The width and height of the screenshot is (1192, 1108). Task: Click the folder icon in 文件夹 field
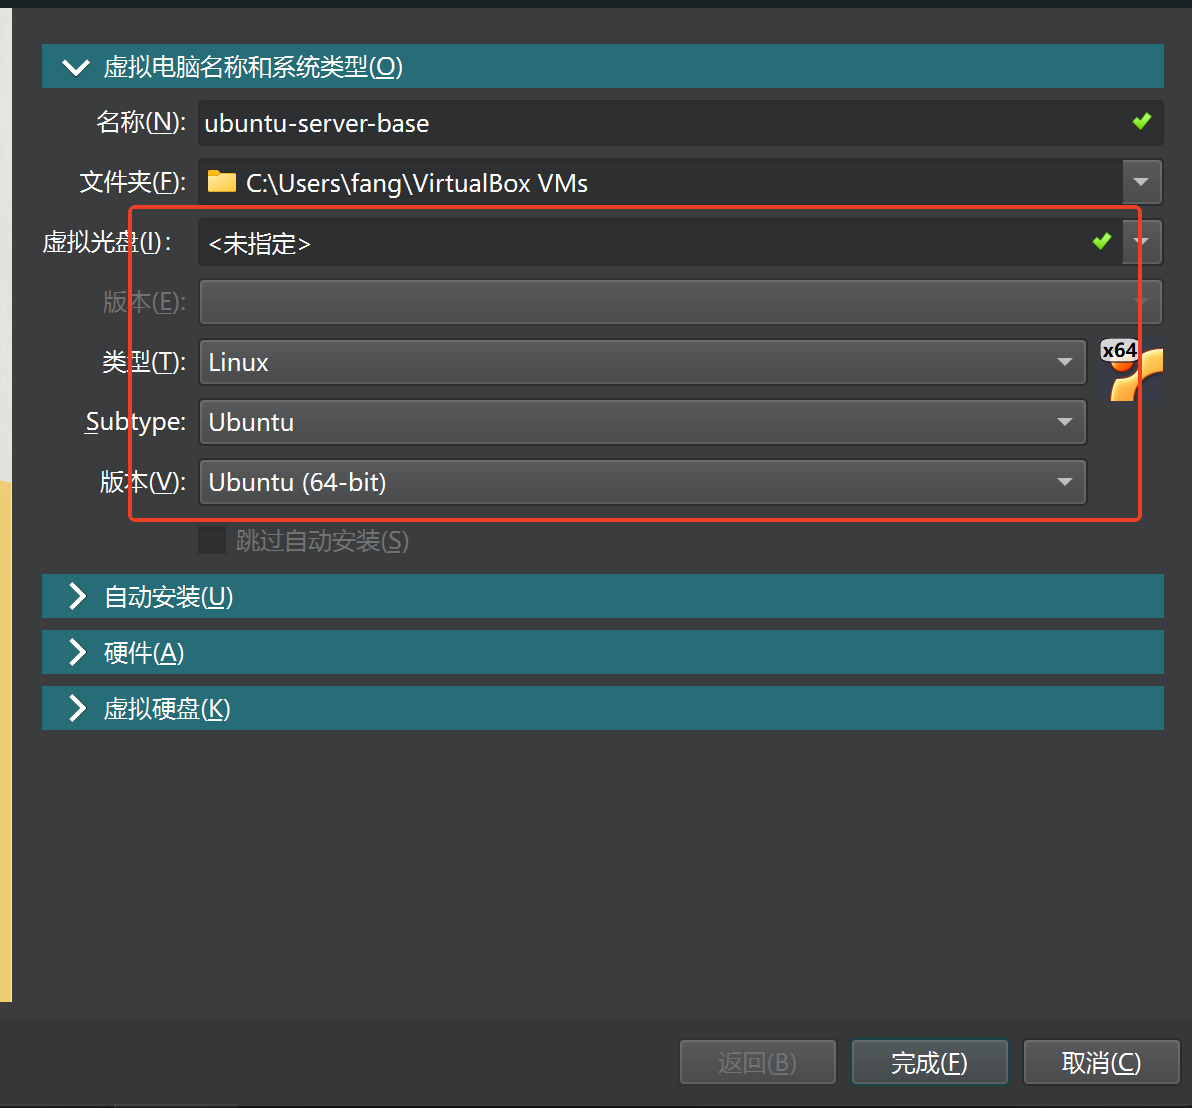tap(222, 182)
